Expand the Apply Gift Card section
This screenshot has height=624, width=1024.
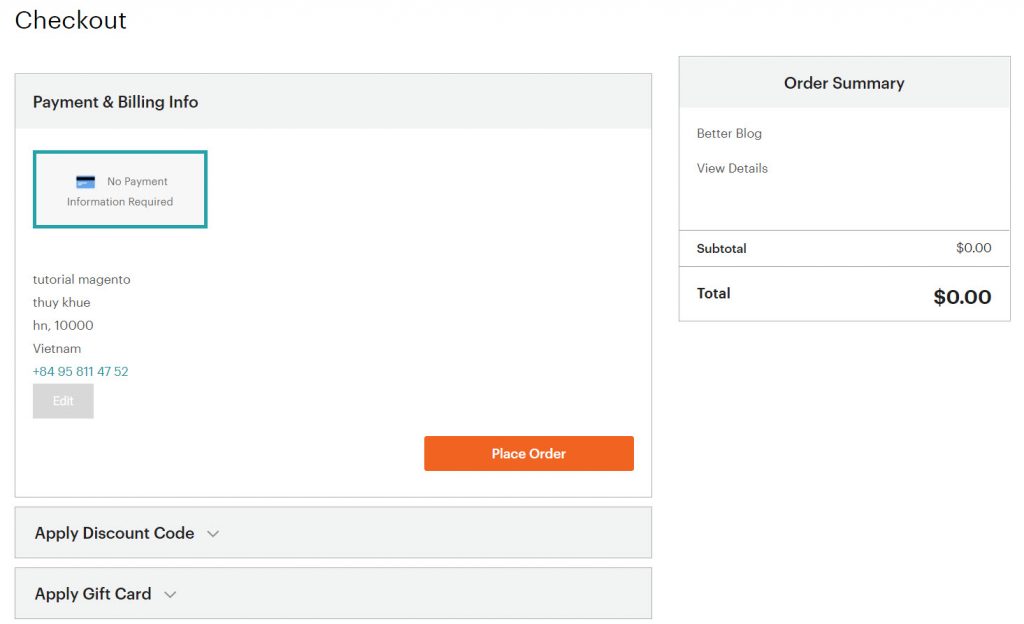333,593
